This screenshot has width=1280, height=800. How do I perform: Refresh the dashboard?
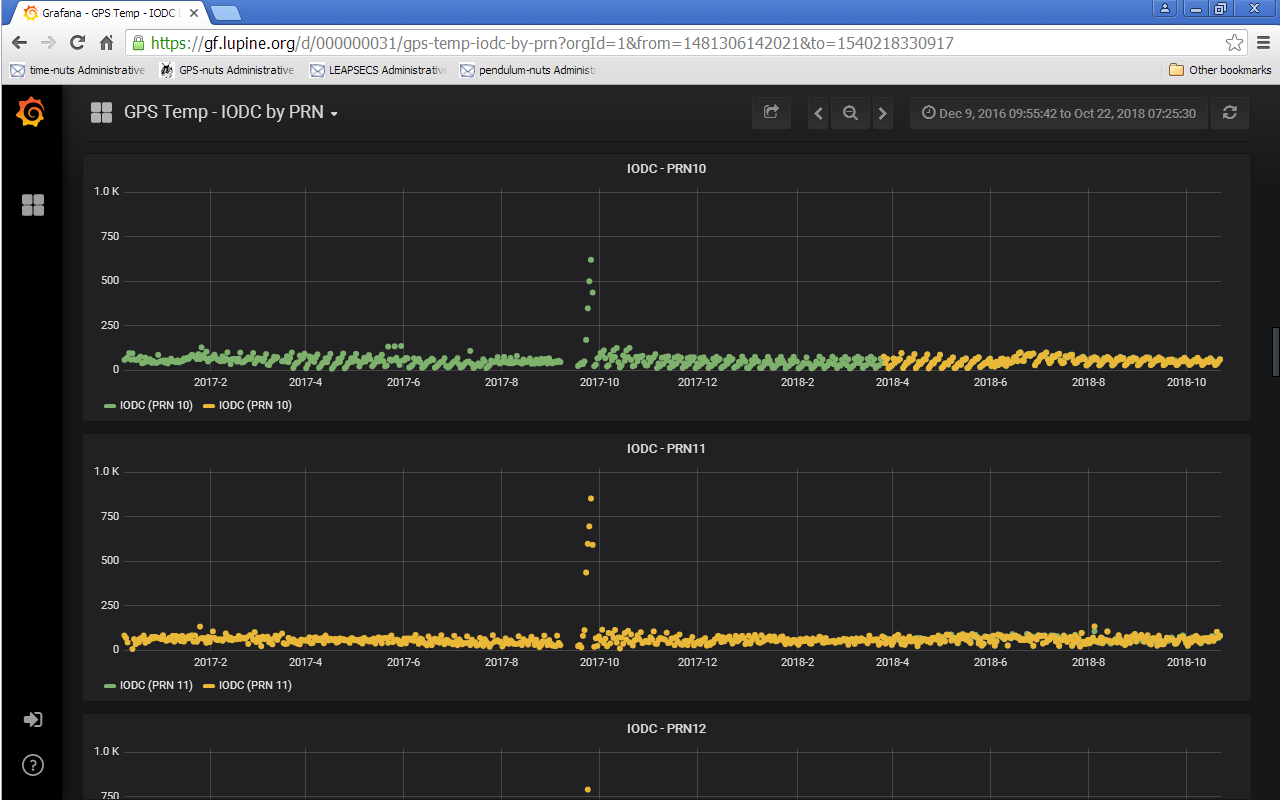(1229, 113)
